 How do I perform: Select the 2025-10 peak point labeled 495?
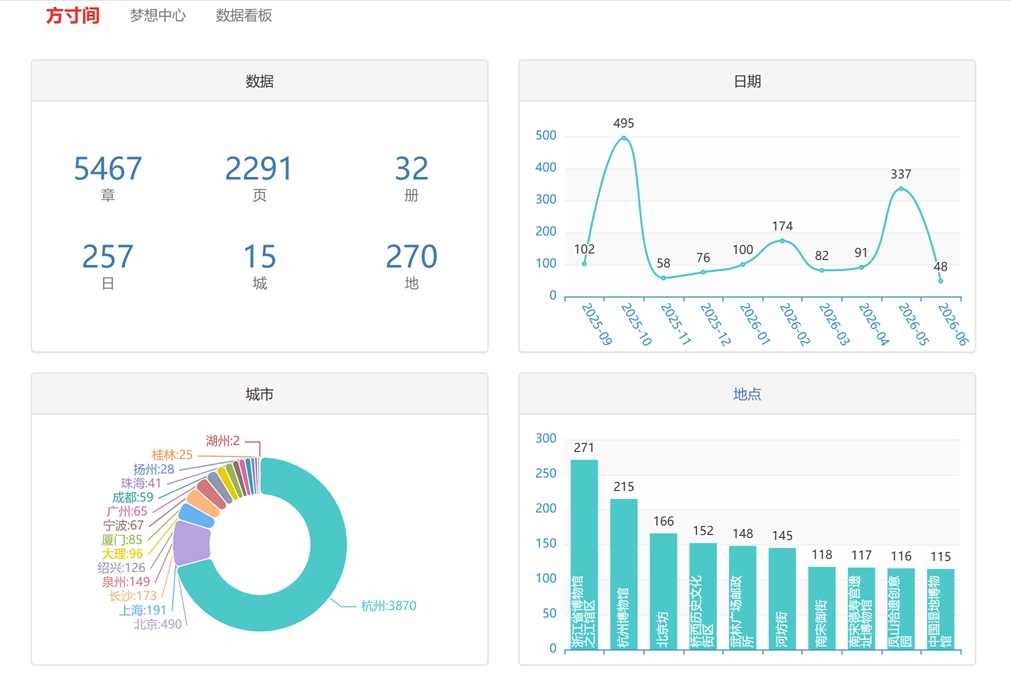(x=623, y=137)
